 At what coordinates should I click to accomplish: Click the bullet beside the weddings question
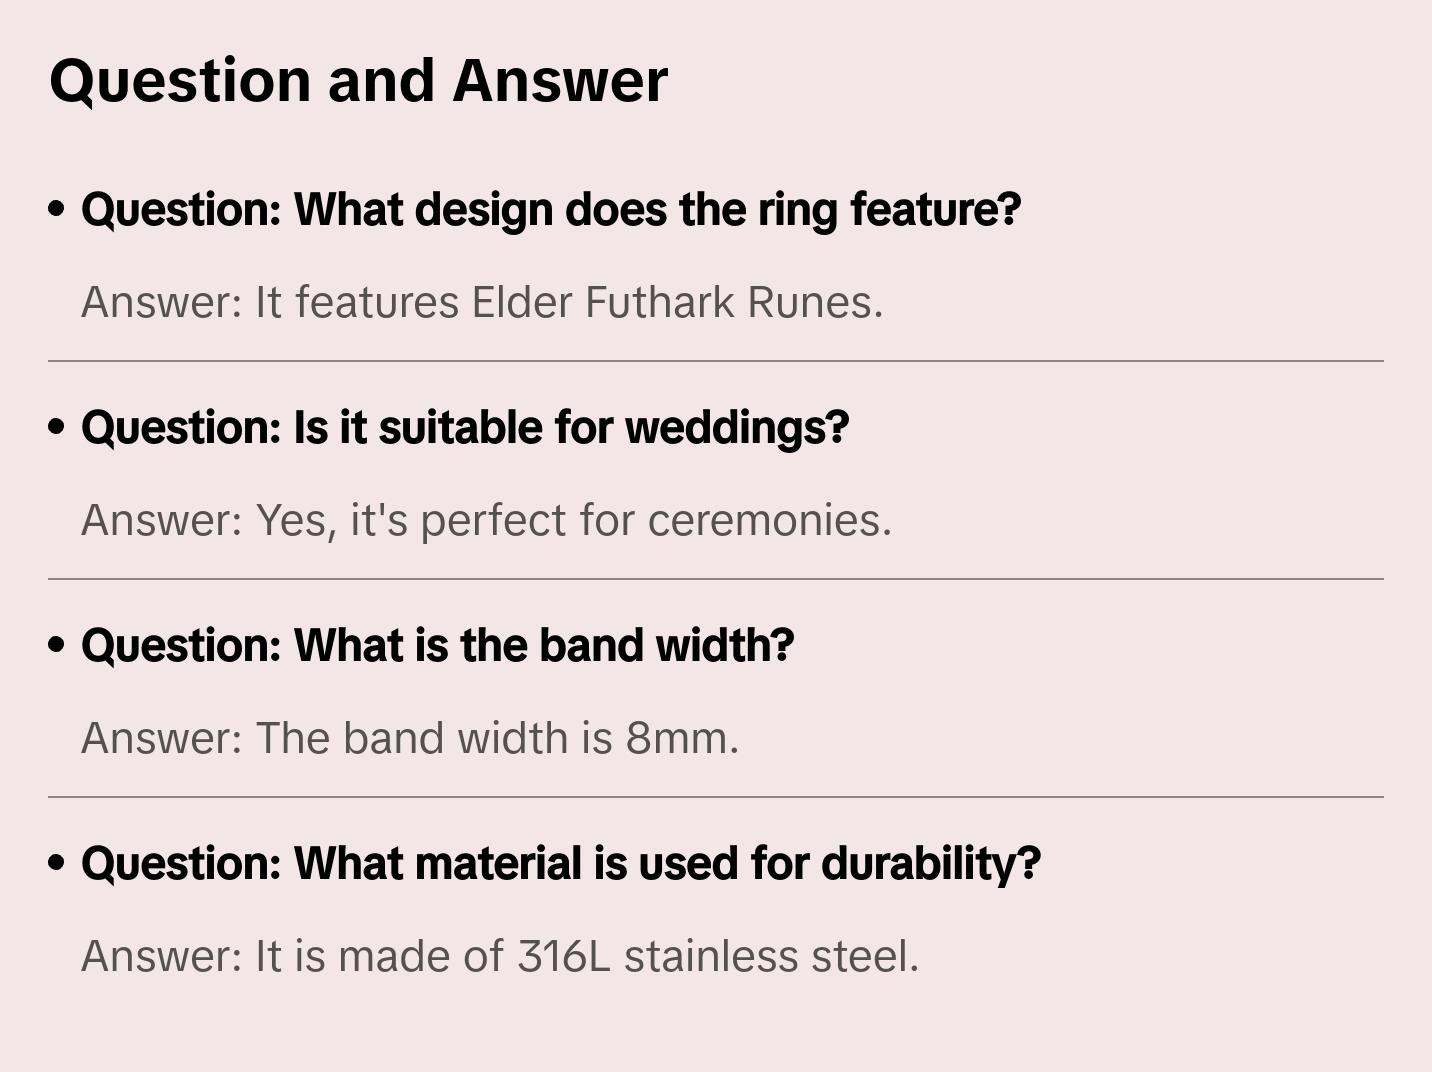pos(57,427)
